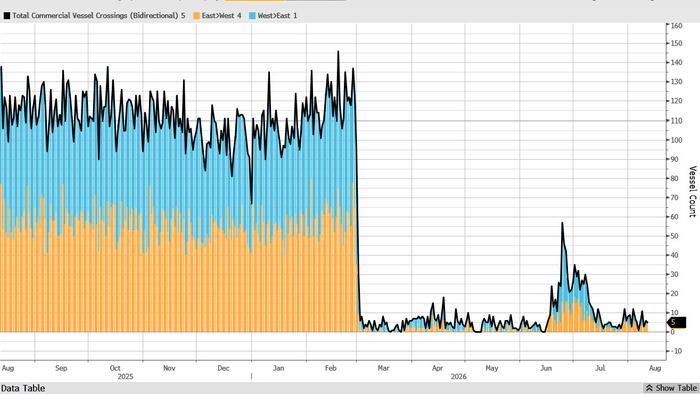Click the black Total Commercial Vessel Crossings legend swatch
This screenshot has height=394, width=700.
click(7, 16)
